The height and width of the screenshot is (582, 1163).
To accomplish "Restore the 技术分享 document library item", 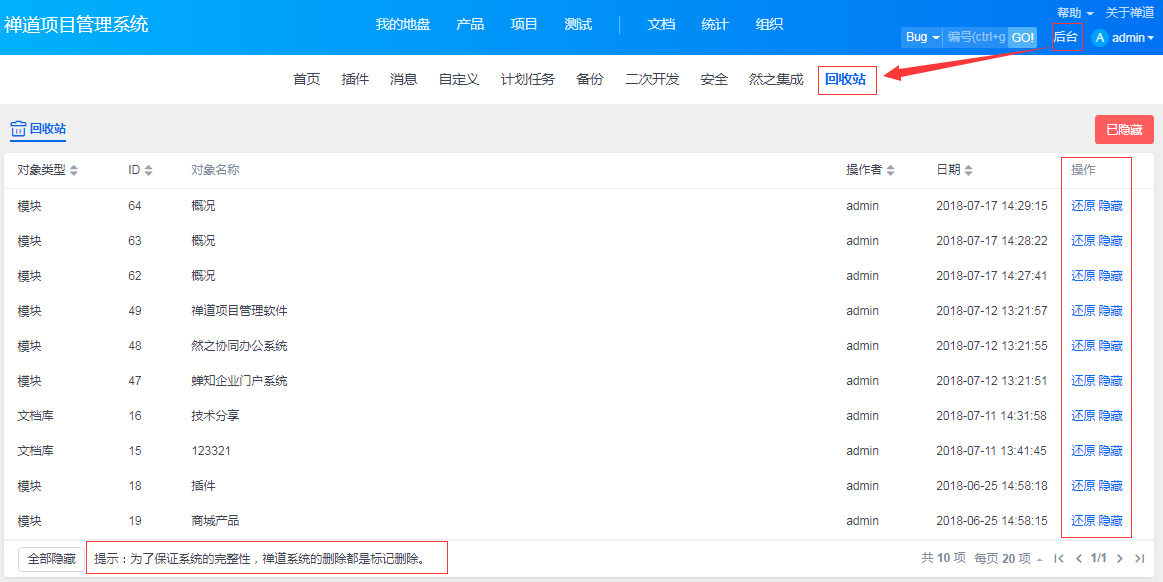I will (x=1083, y=416).
